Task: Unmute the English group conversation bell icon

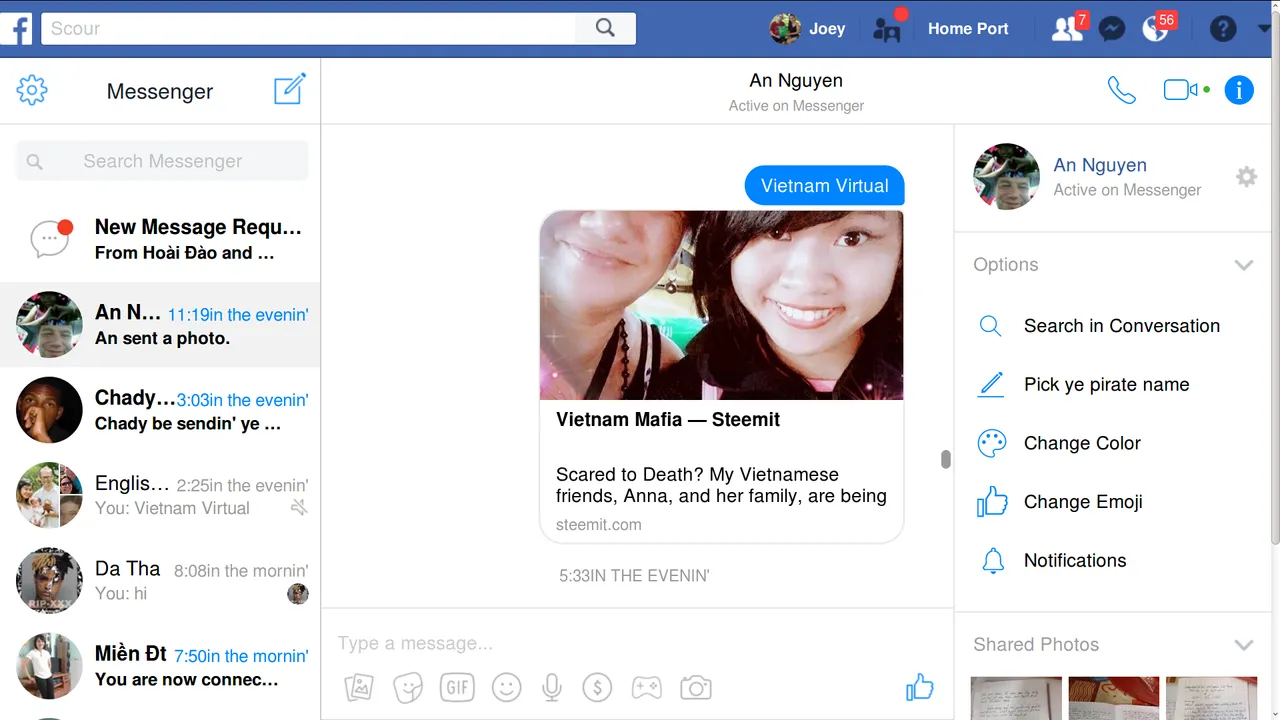Action: coord(298,508)
